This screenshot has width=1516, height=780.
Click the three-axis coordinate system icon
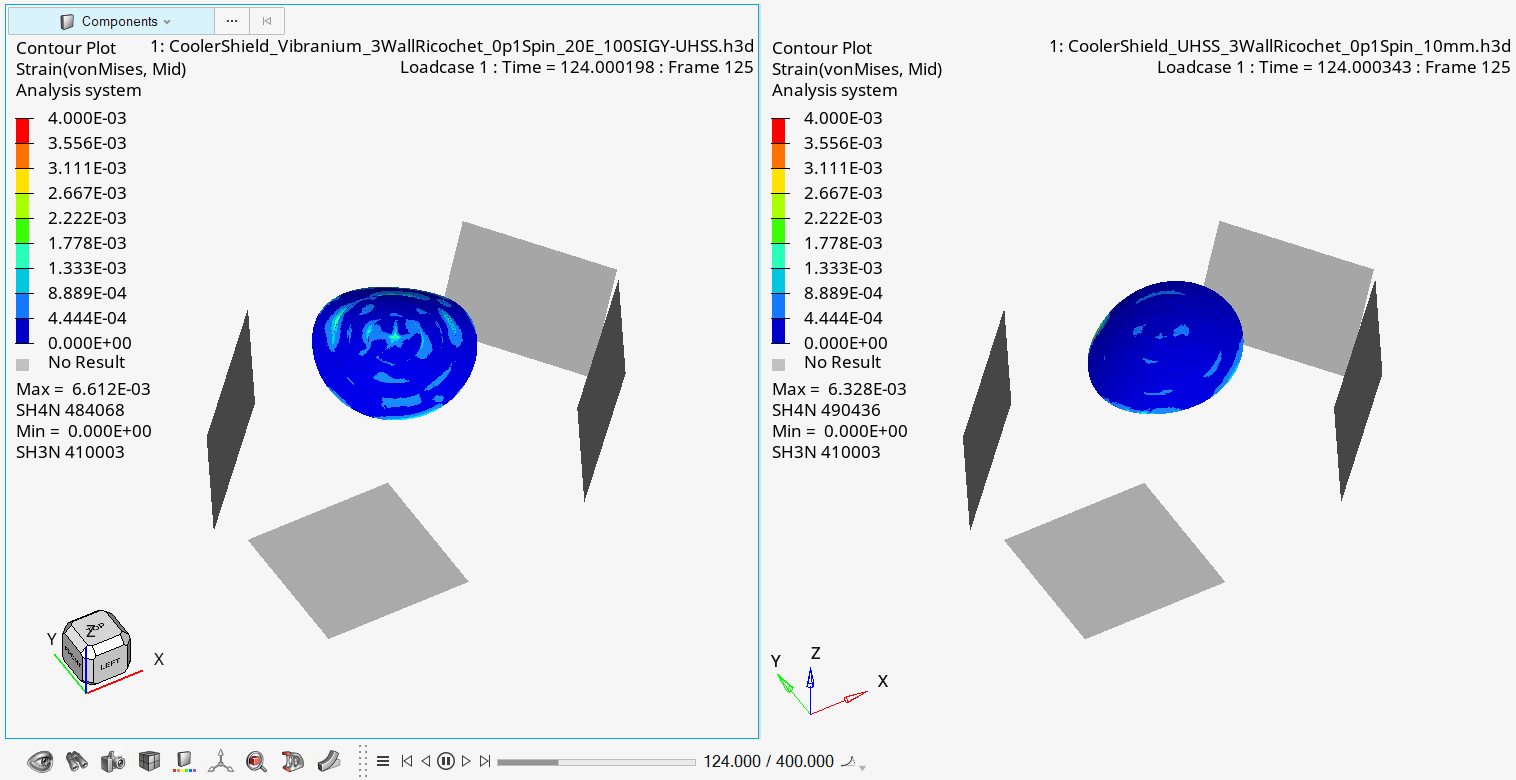[x=220, y=761]
